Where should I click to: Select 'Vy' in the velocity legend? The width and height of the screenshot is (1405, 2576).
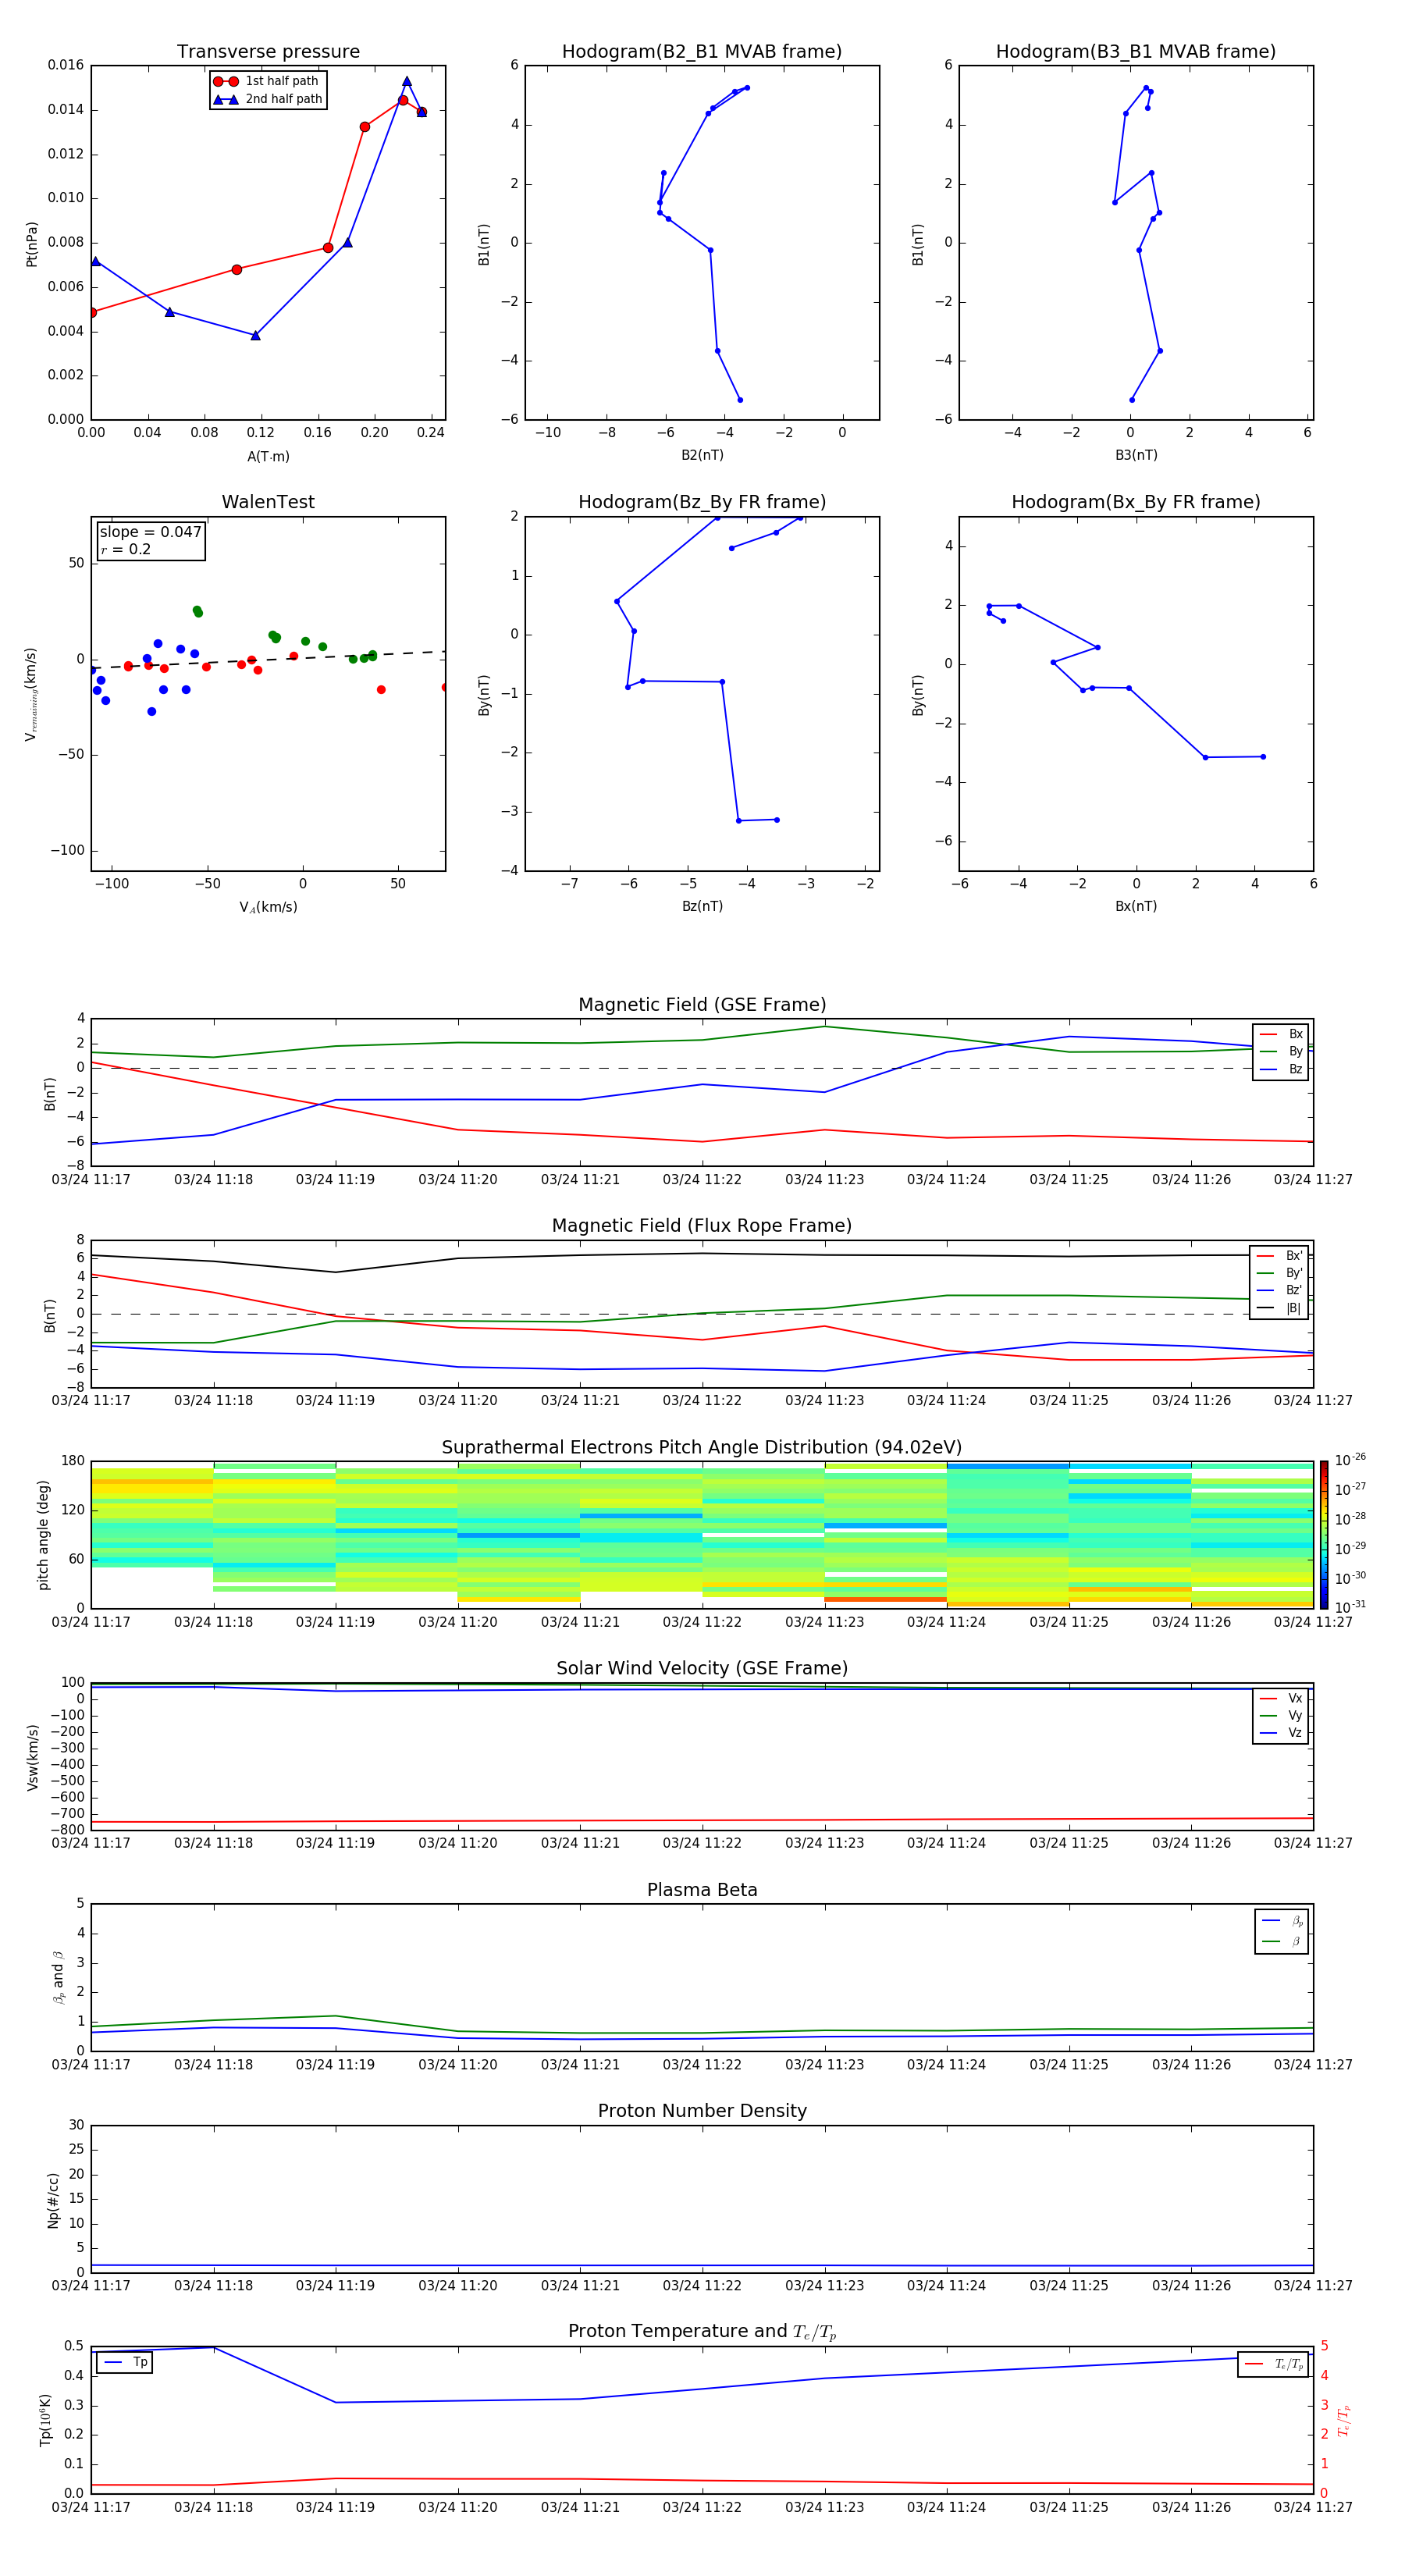[x=1282, y=1715]
